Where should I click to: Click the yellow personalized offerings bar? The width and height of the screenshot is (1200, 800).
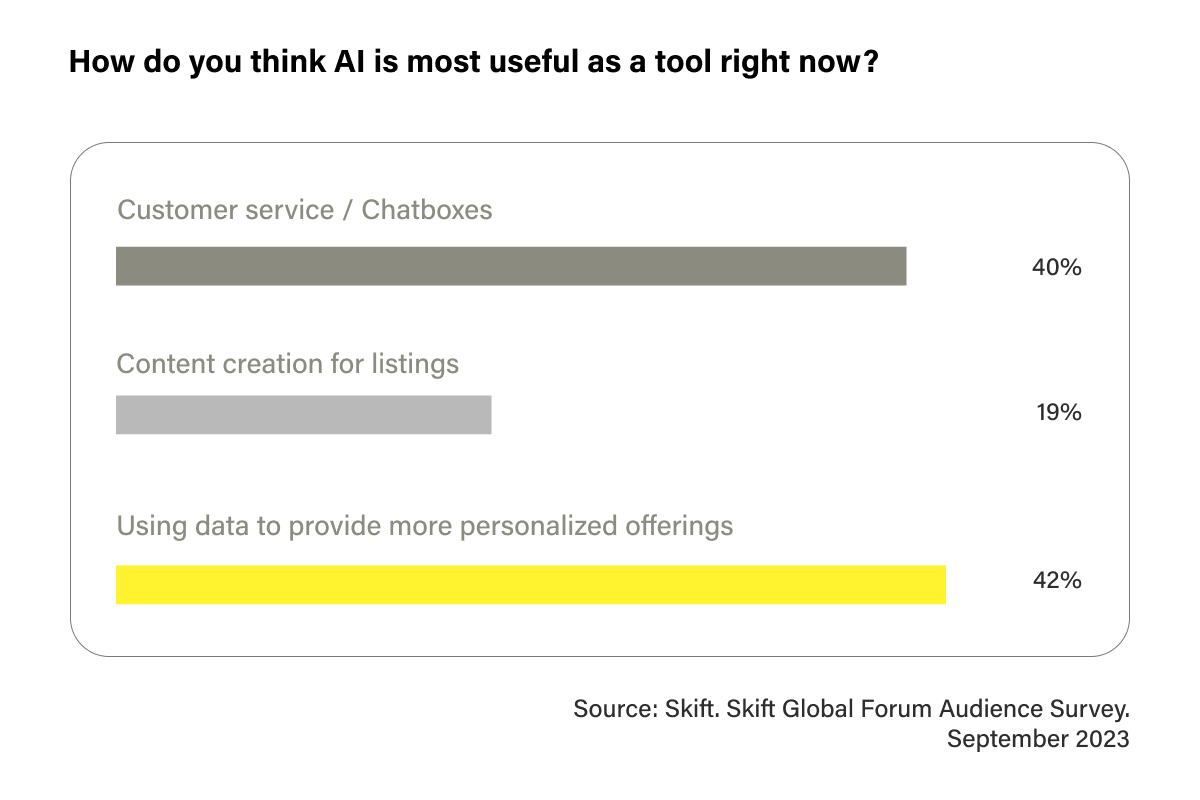tap(531, 585)
